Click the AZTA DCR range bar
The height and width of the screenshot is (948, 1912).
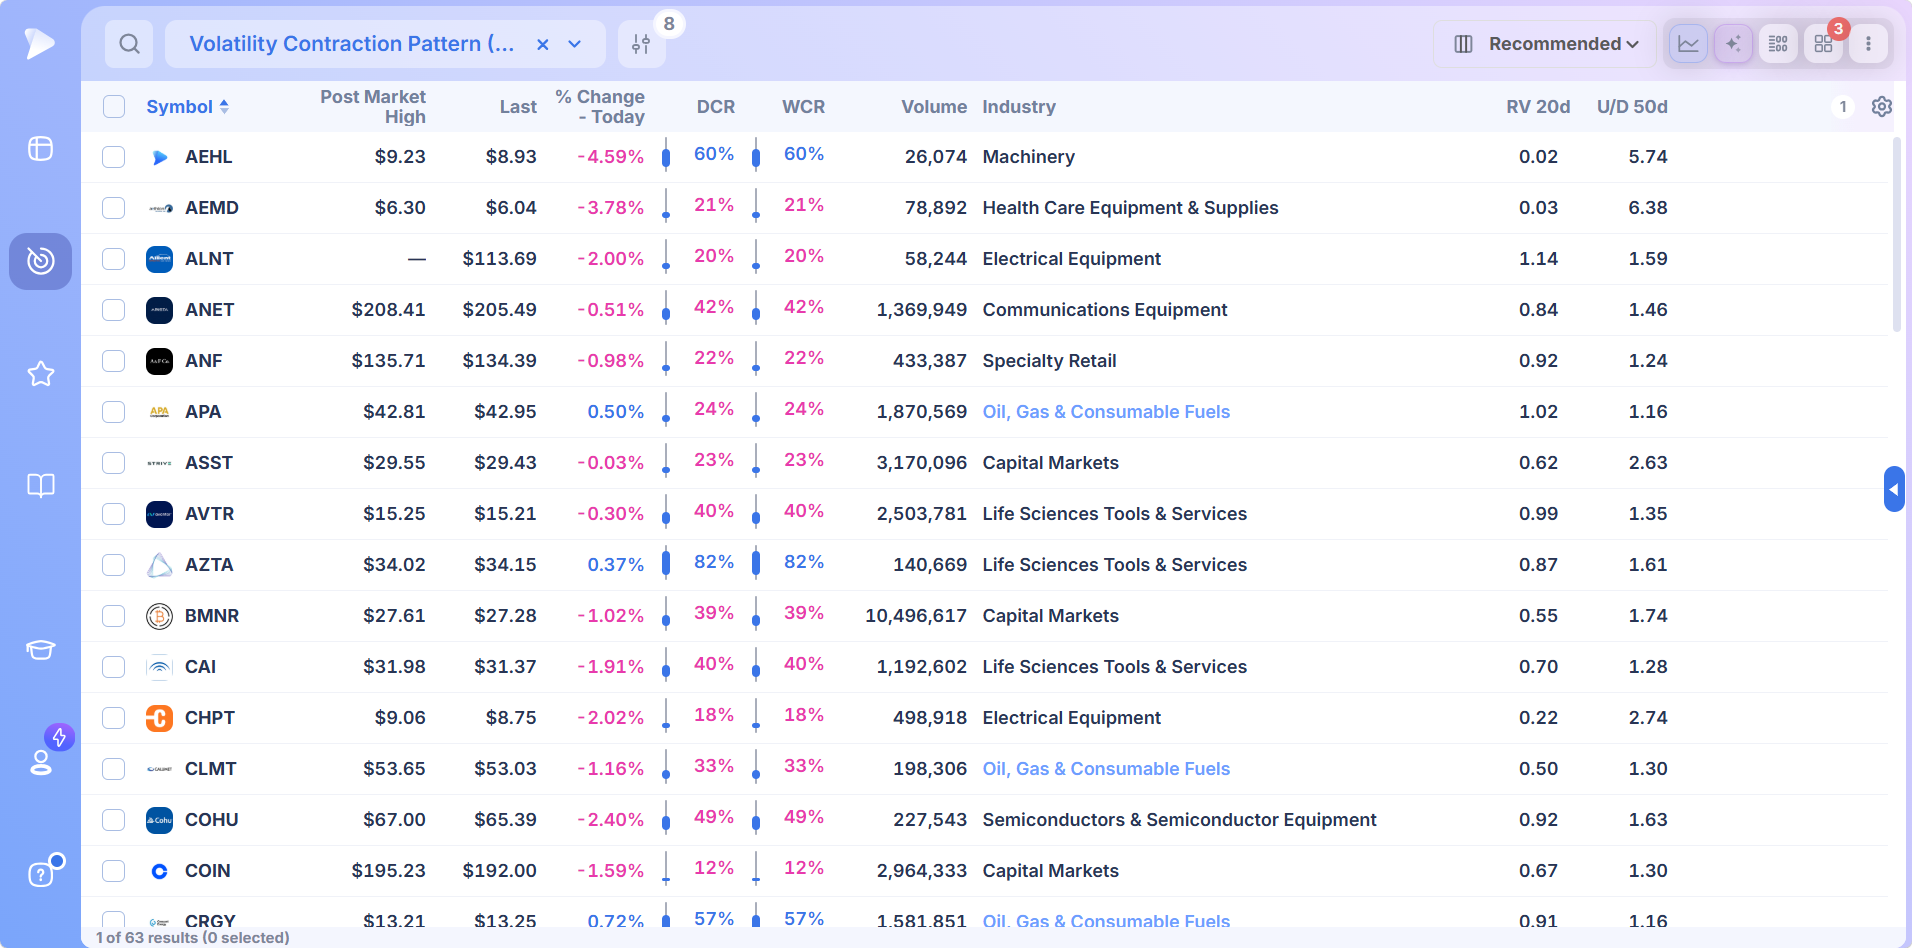tap(666, 564)
